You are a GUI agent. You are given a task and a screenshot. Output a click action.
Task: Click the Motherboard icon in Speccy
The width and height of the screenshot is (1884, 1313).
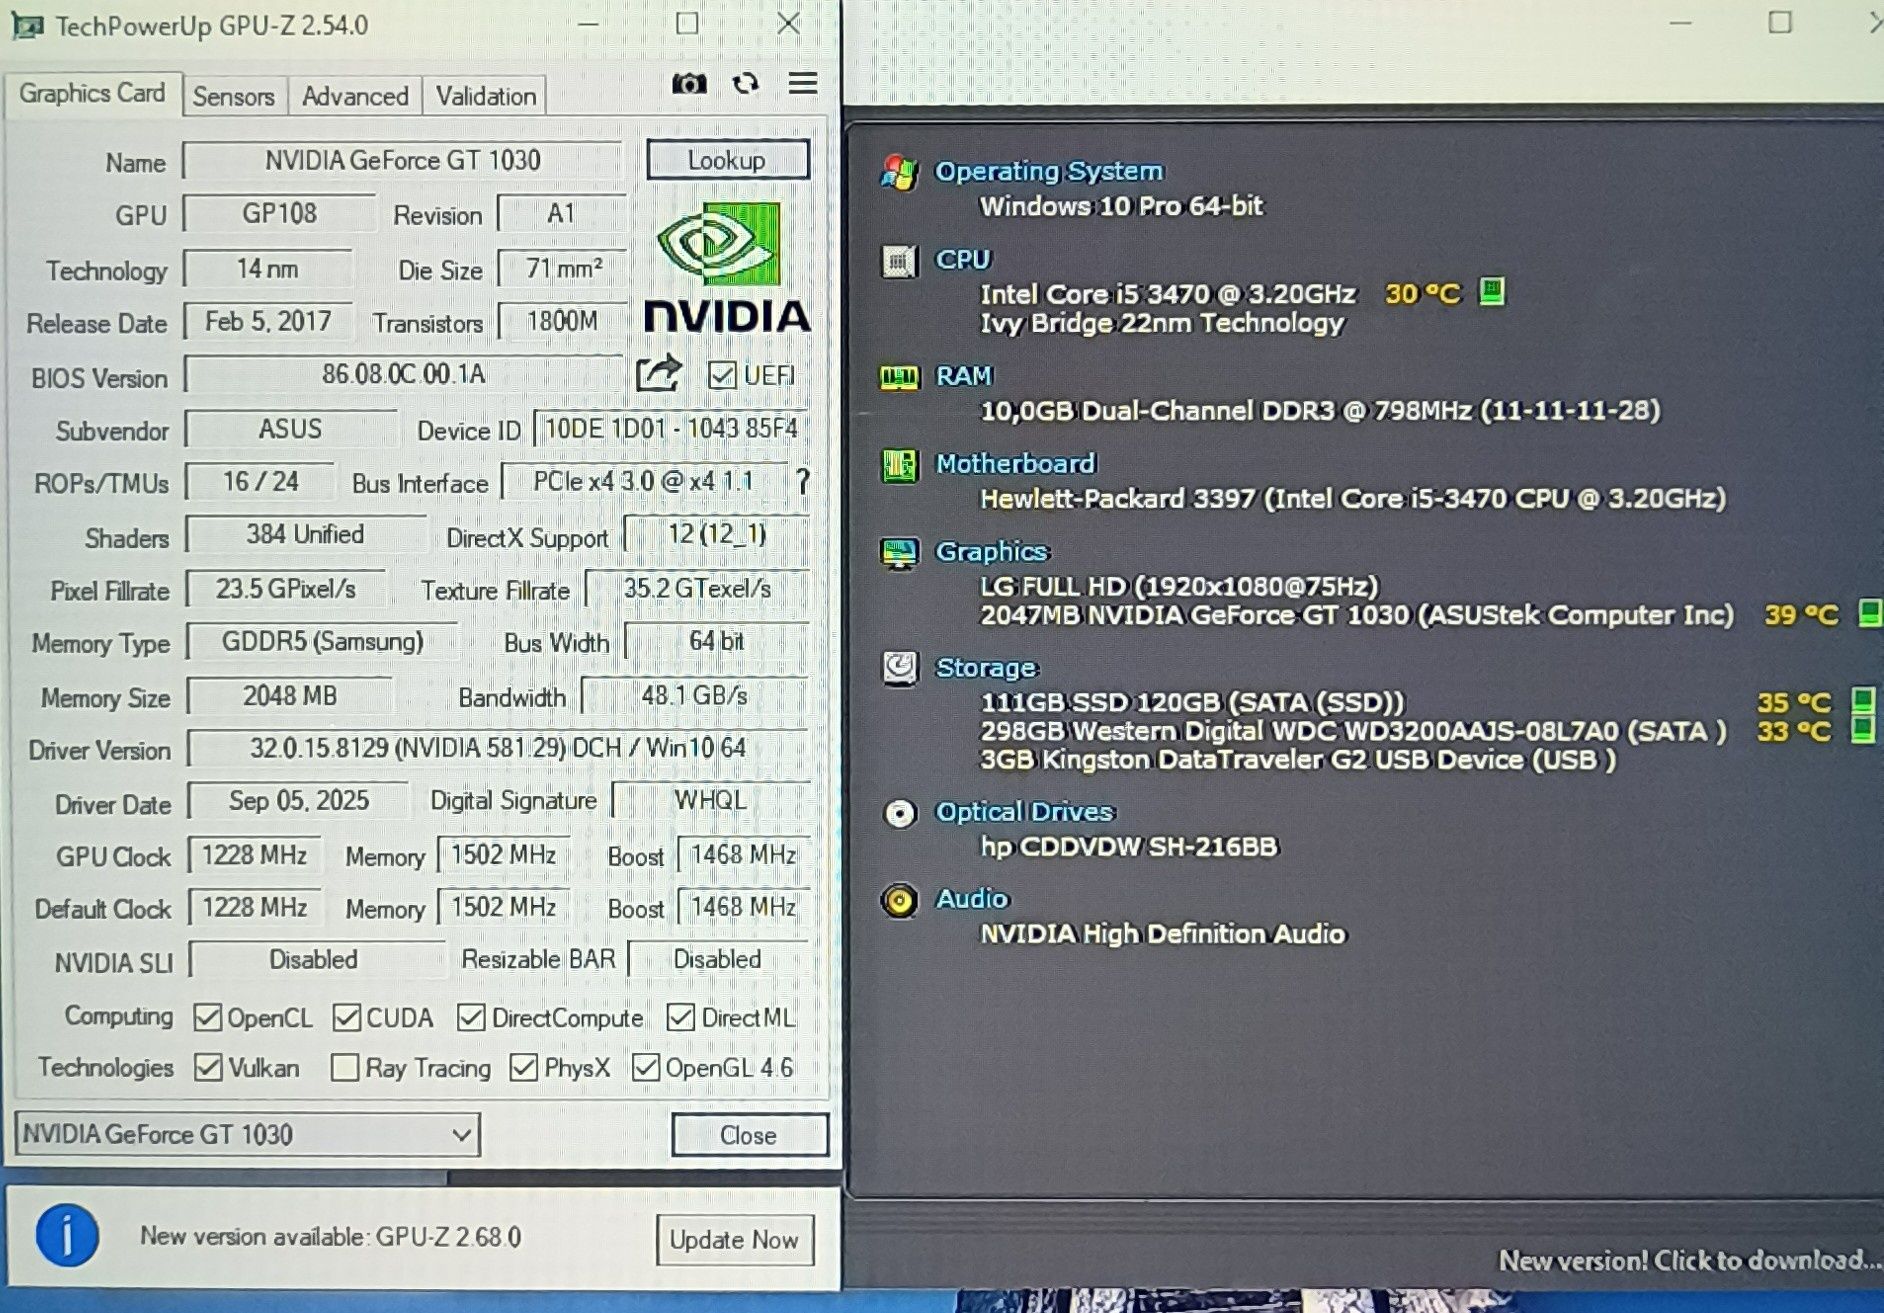(899, 465)
